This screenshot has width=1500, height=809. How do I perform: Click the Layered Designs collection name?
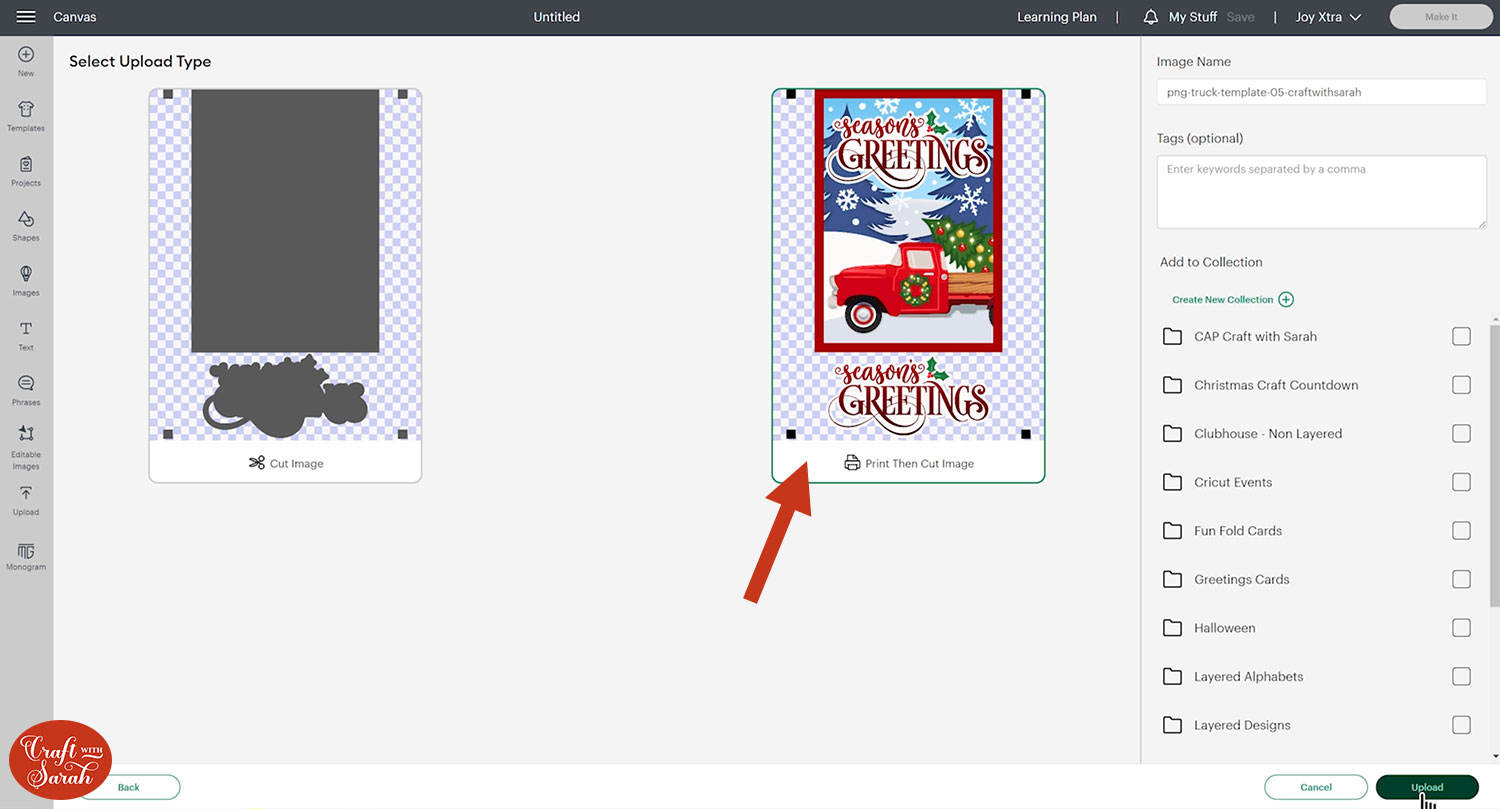pos(1242,725)
